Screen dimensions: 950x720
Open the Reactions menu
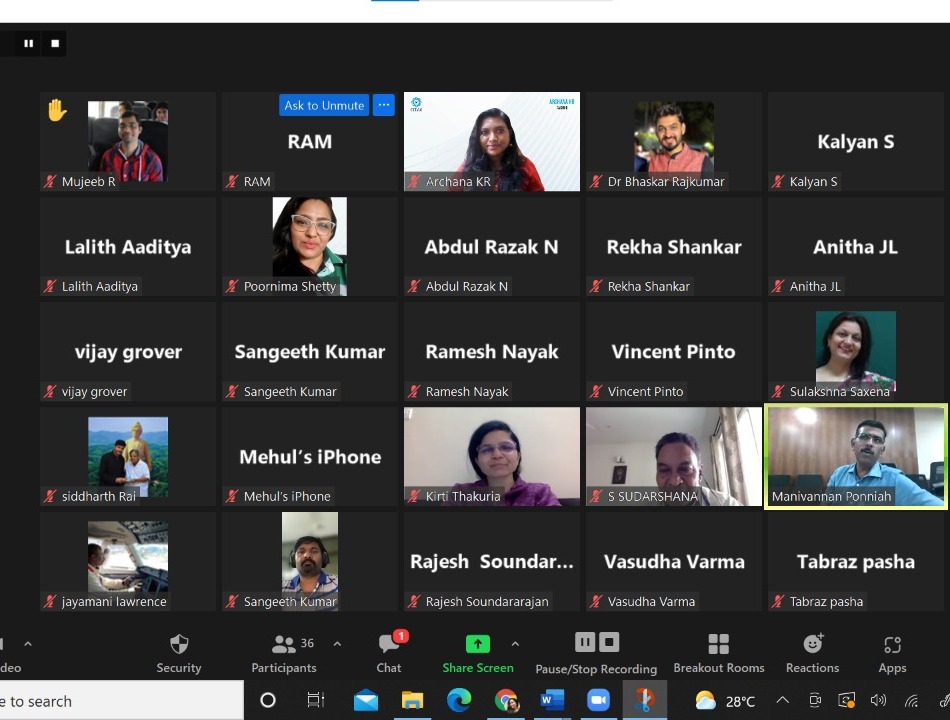812,654
